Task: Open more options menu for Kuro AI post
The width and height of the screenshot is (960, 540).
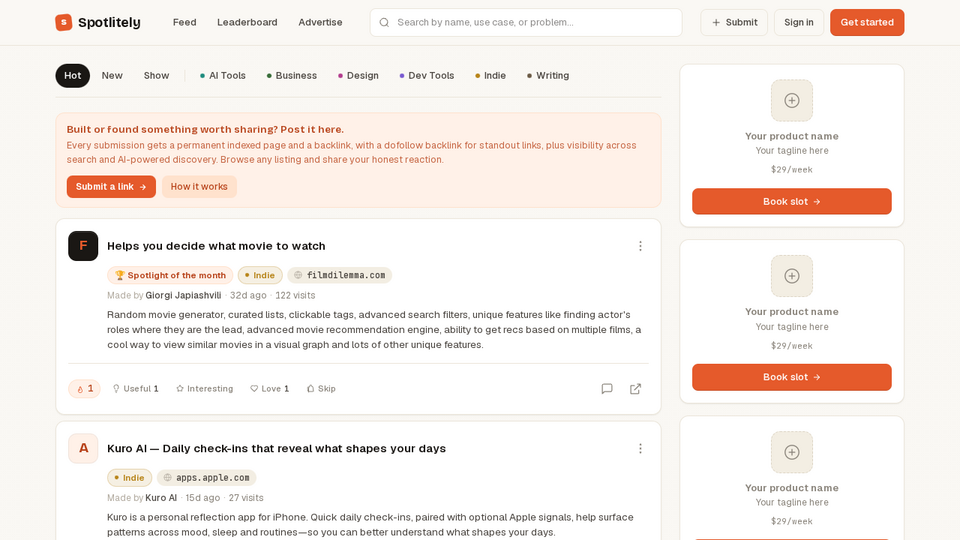Action: [640, 449]
